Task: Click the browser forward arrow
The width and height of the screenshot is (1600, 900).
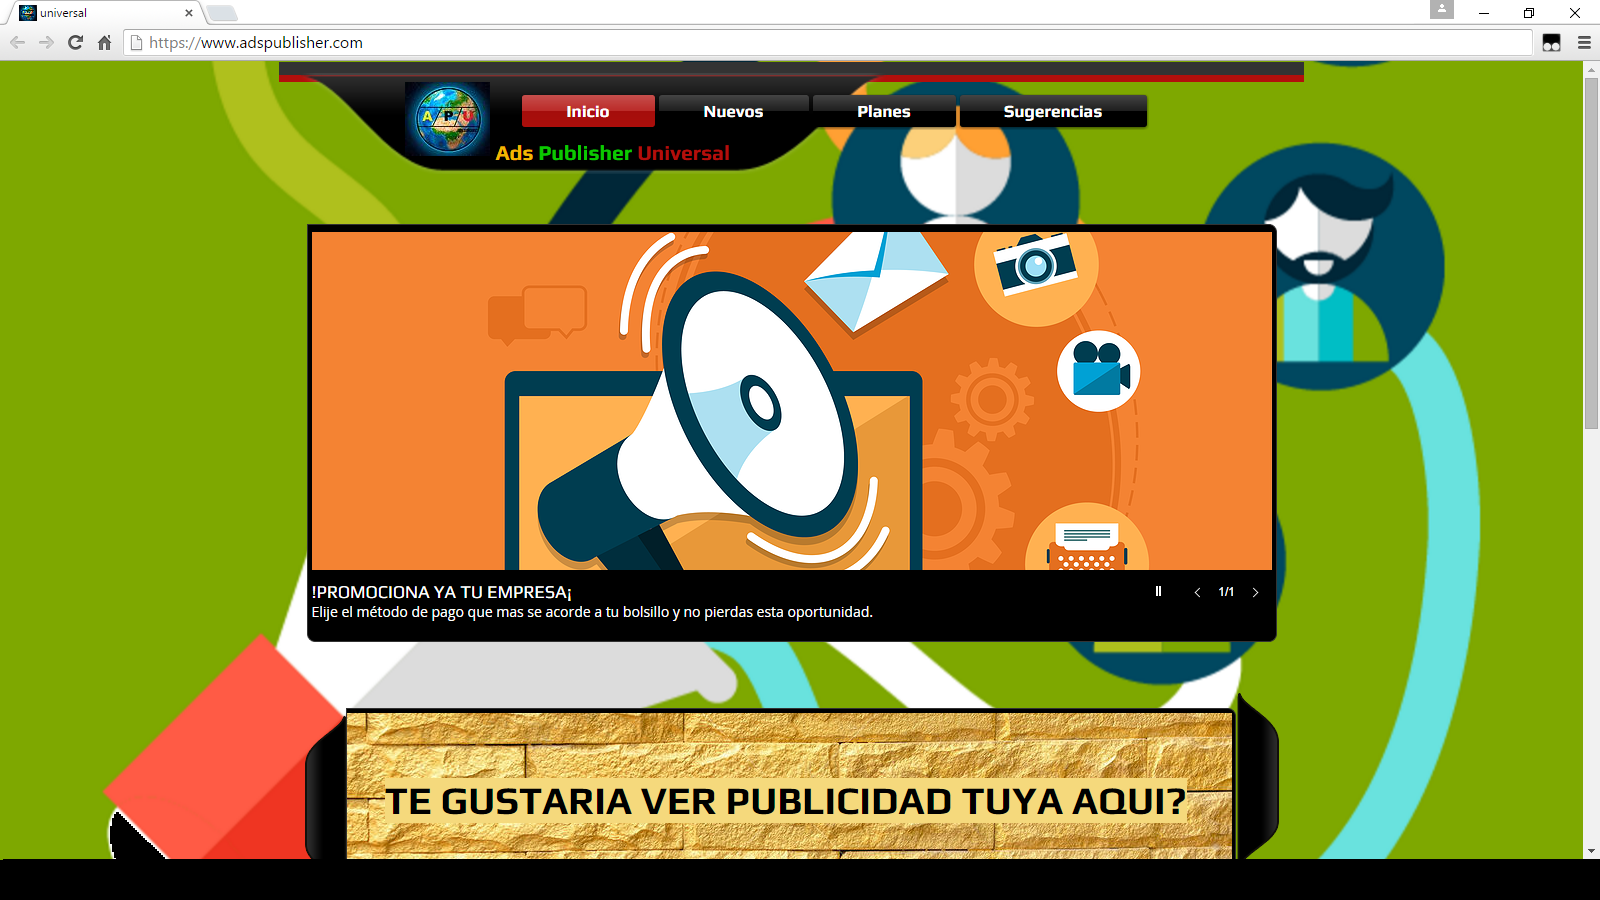Action: (46, 43)
